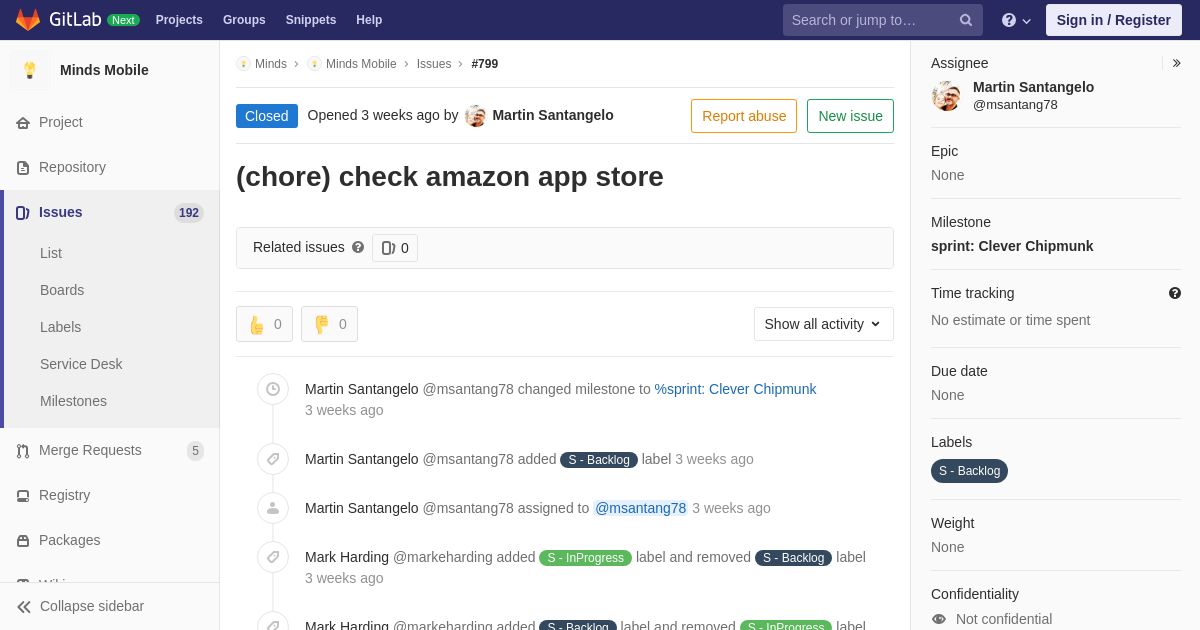1200x630 pixels.
Task: Click the Related issues help icon
Action: click(x=358, y=247)
